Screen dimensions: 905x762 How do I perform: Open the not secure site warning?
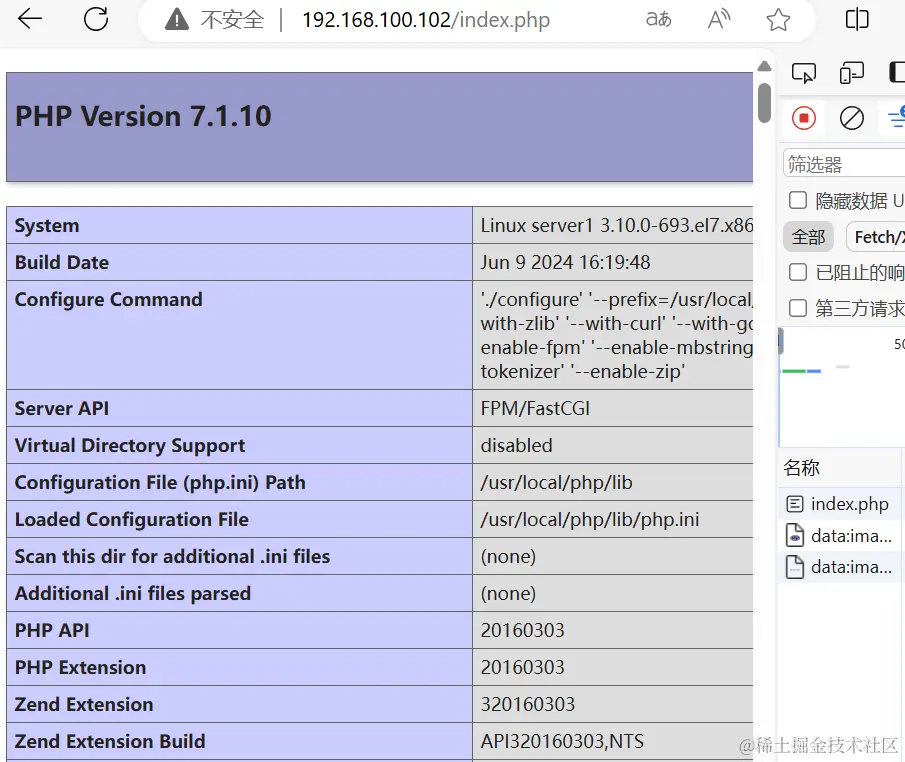coord(214,20)
